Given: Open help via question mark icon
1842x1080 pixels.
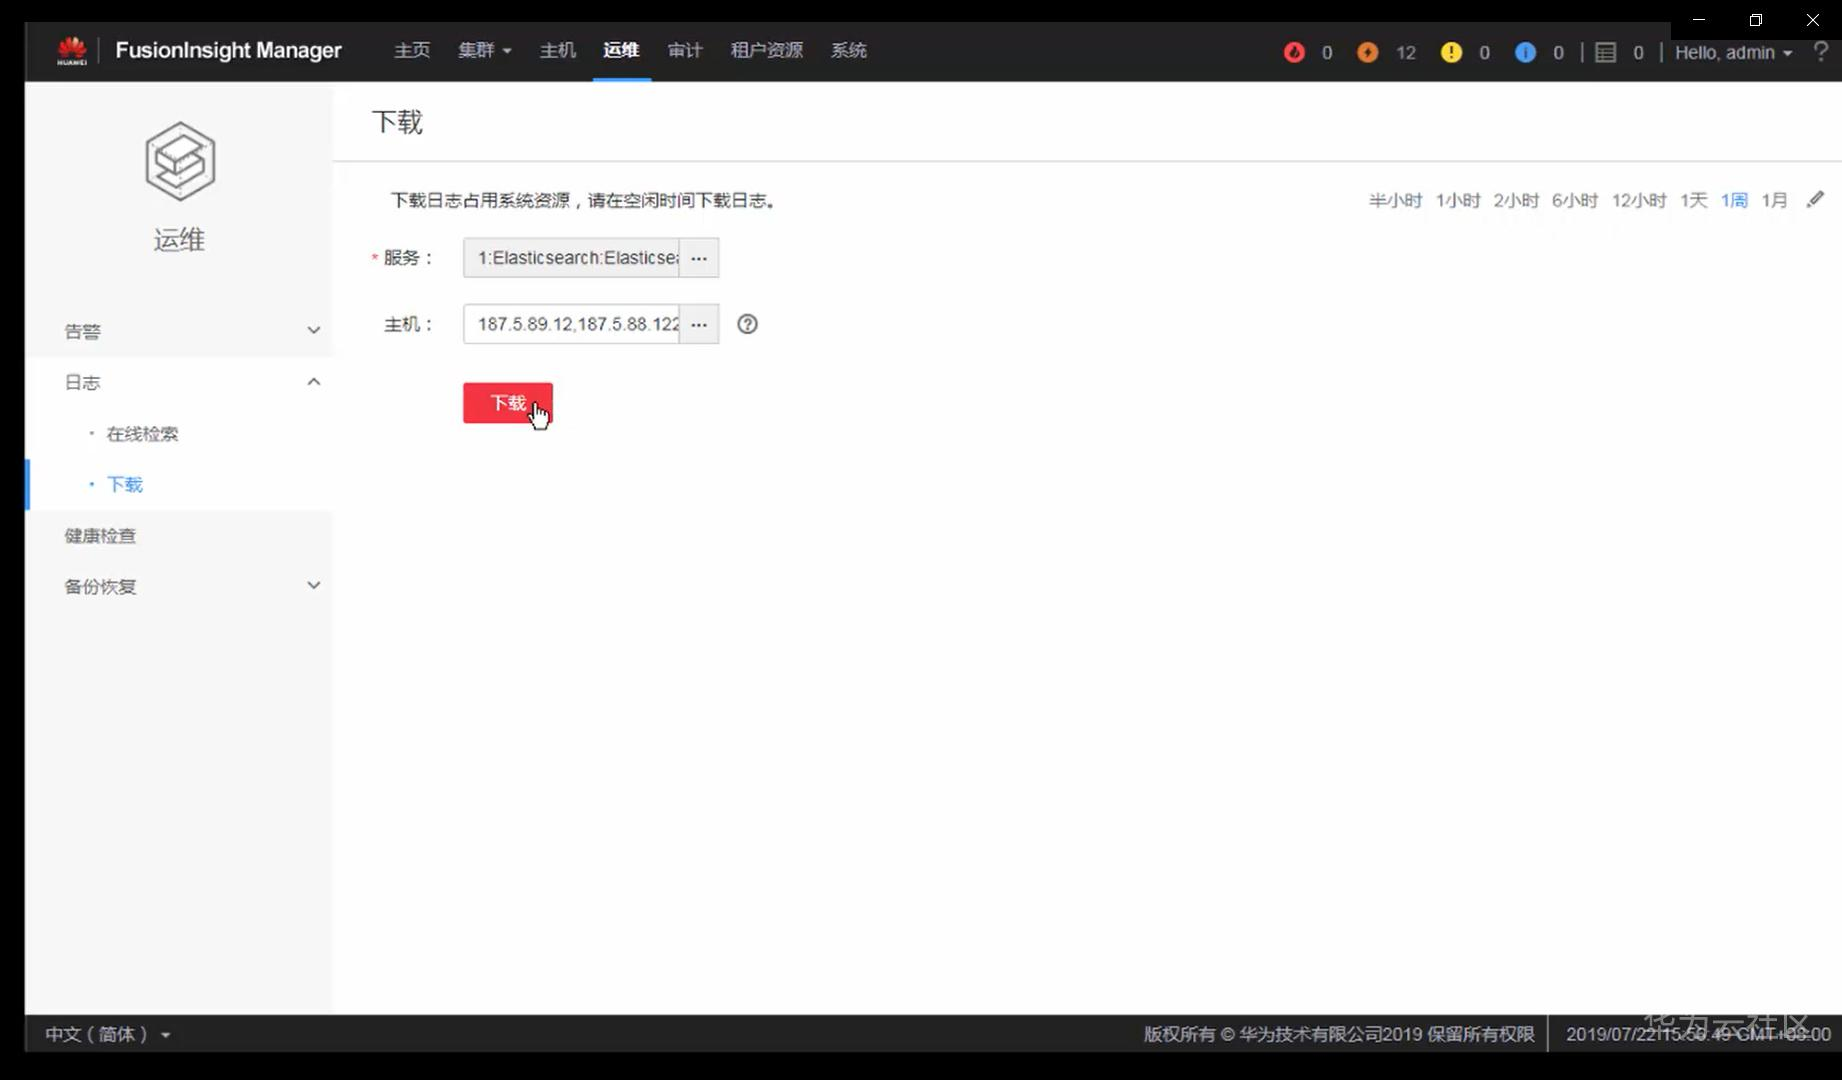Looking at the screenshot, I should tap(1822, 52).
